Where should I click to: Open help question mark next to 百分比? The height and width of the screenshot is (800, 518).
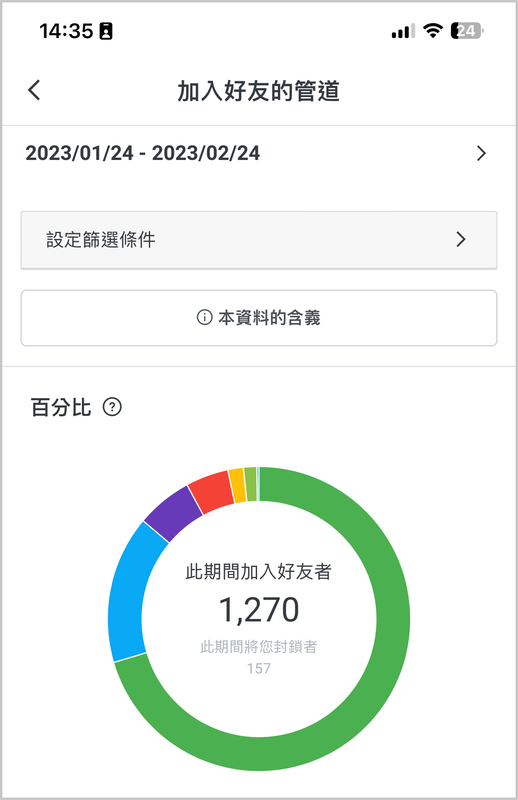click(x=112, y=407)
